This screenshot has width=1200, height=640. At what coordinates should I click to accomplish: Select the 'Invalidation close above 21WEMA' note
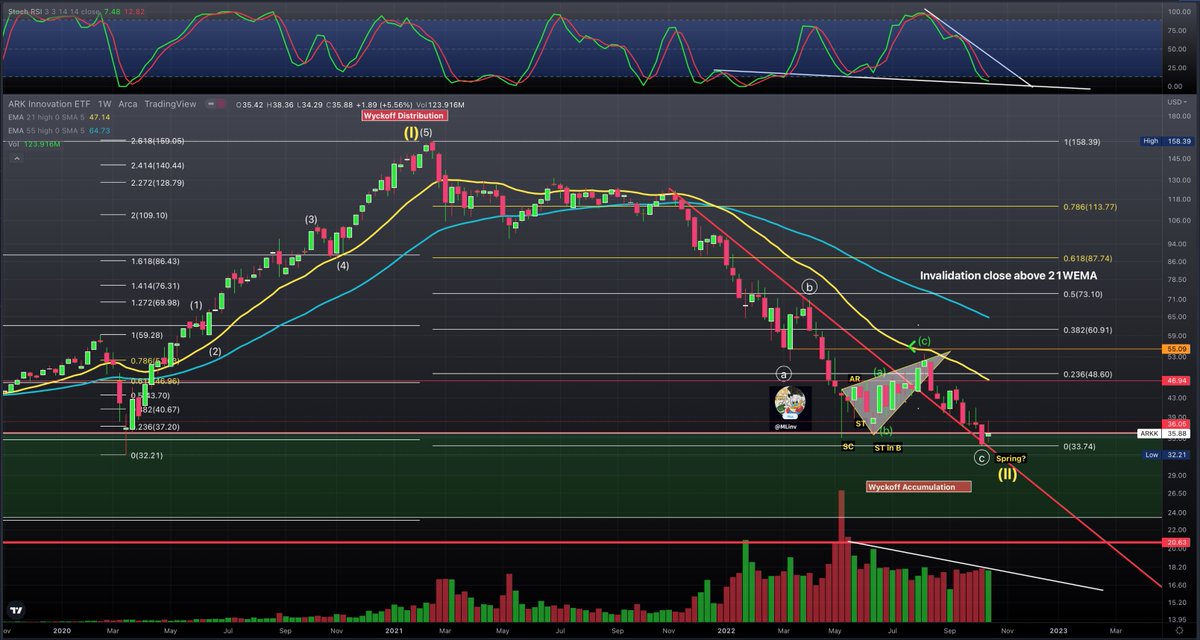[1007, 274]
